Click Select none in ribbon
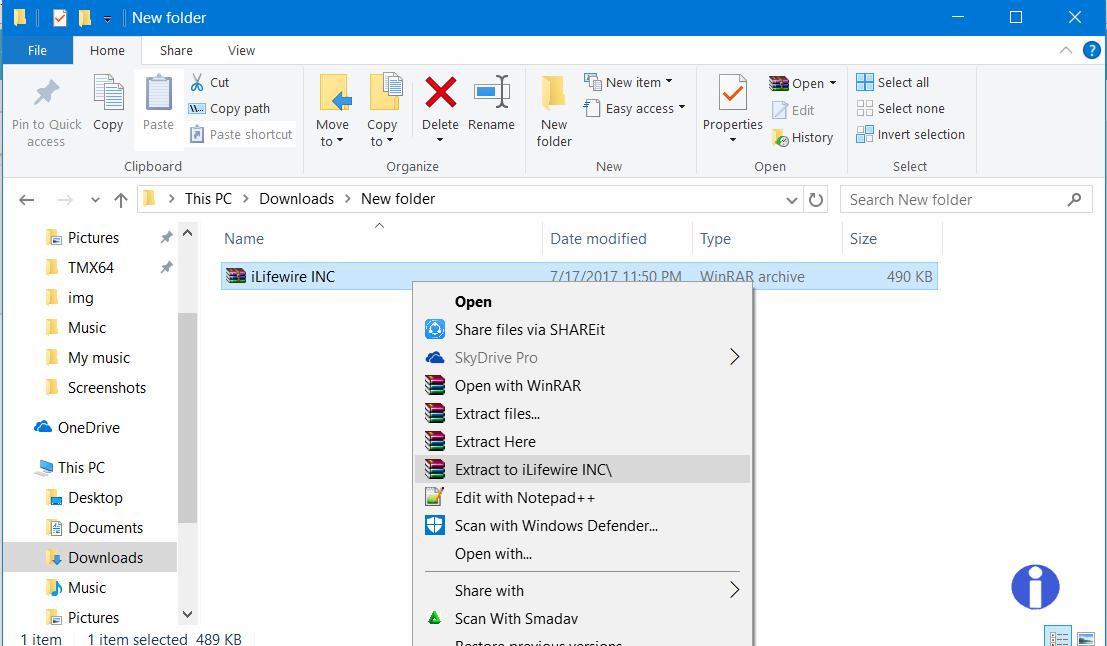Image resolution: width=1107 pixels, height=646 pixels. click(900, 109)
